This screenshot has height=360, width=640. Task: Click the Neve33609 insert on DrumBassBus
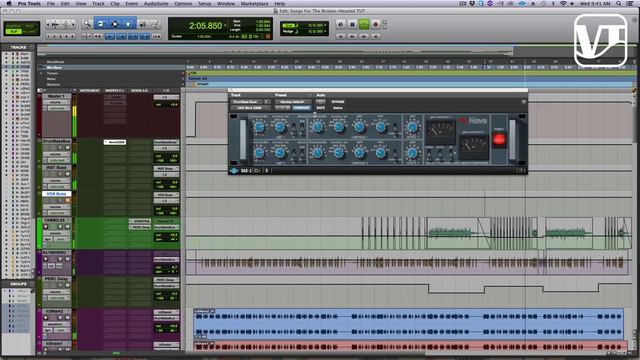coord(115,142)
